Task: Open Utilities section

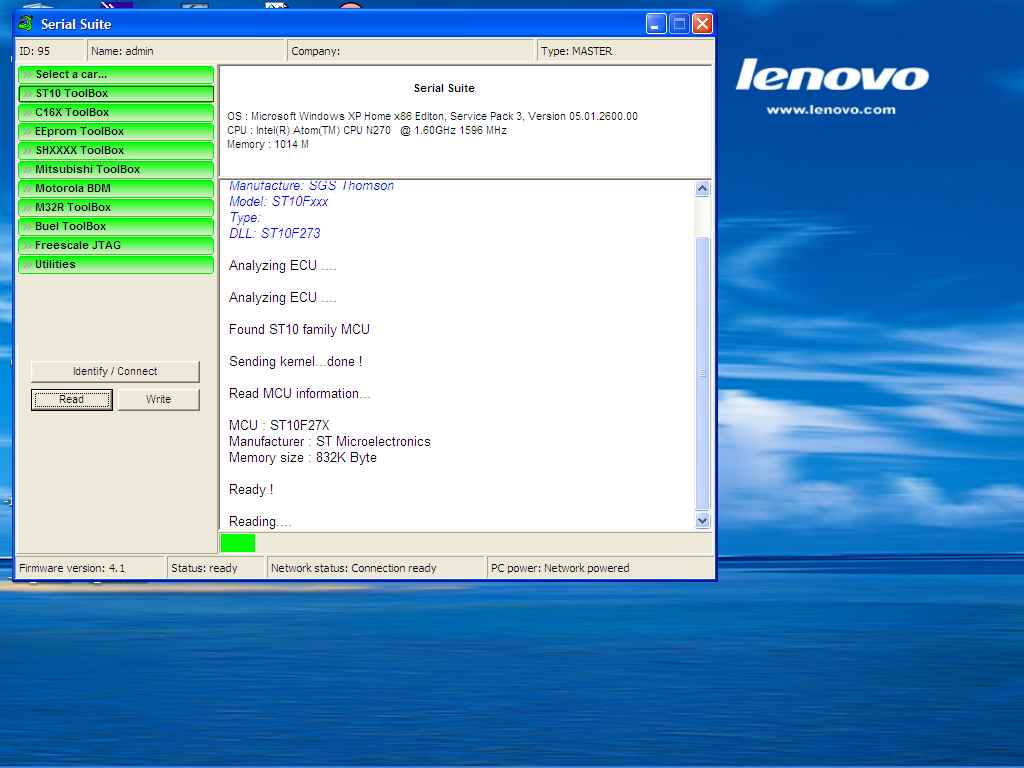Action: click(116, 264)
